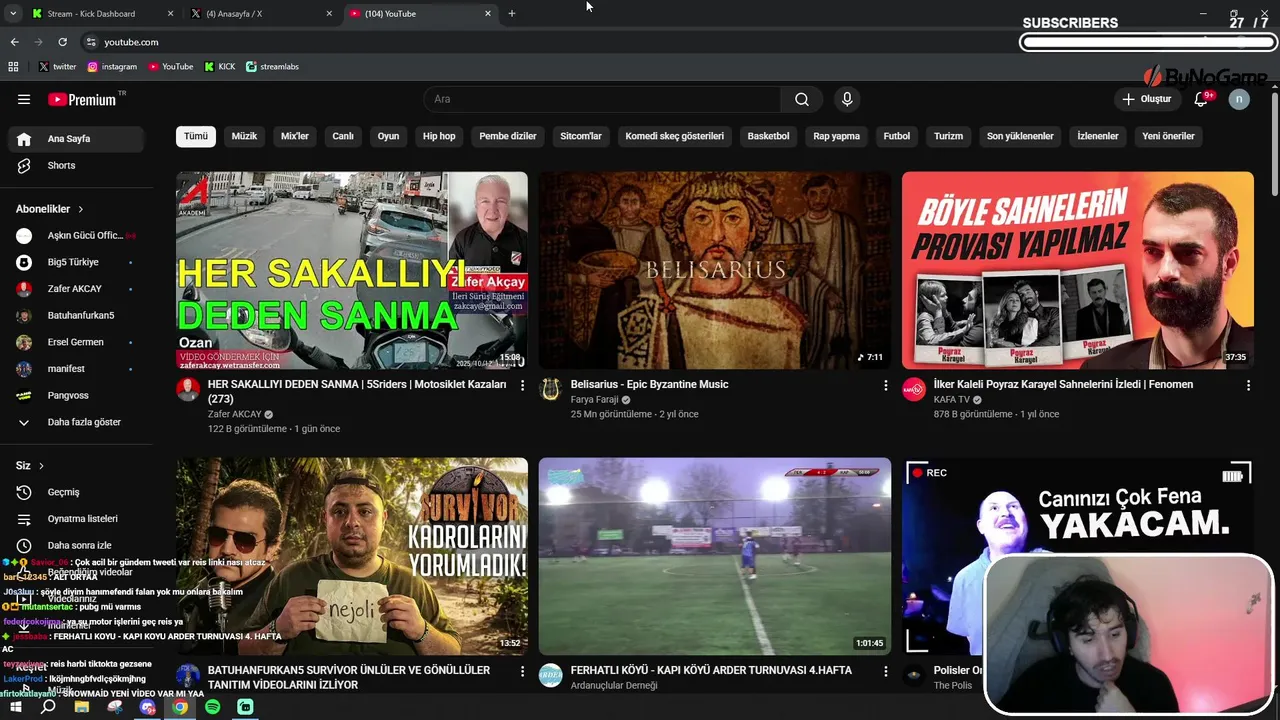Screen dimensions: 1280x720
Task: Open Zafer AKCAY channel avatar under first video
Action: coord(188,389)
